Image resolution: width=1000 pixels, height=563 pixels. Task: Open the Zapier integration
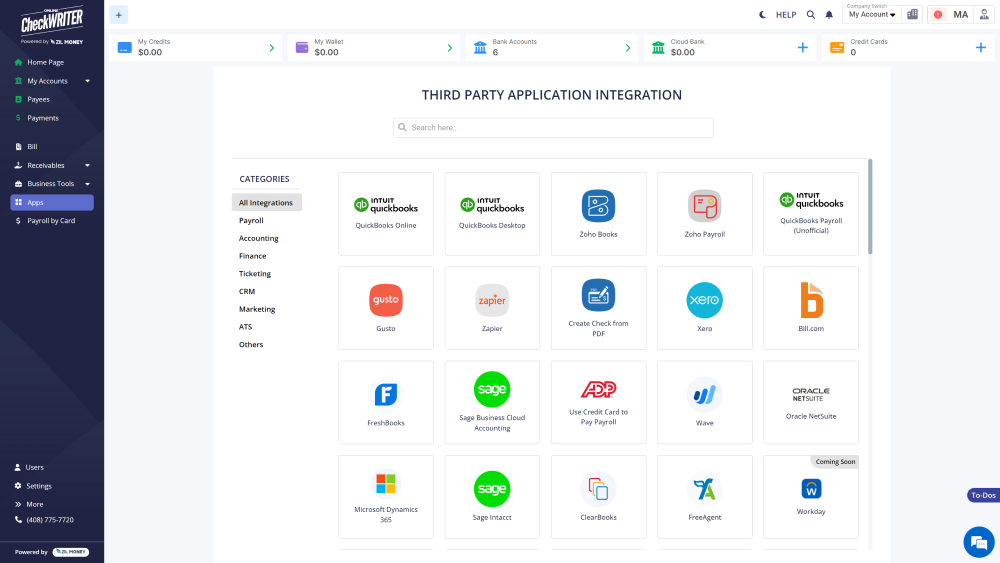[x=492, y=300]
